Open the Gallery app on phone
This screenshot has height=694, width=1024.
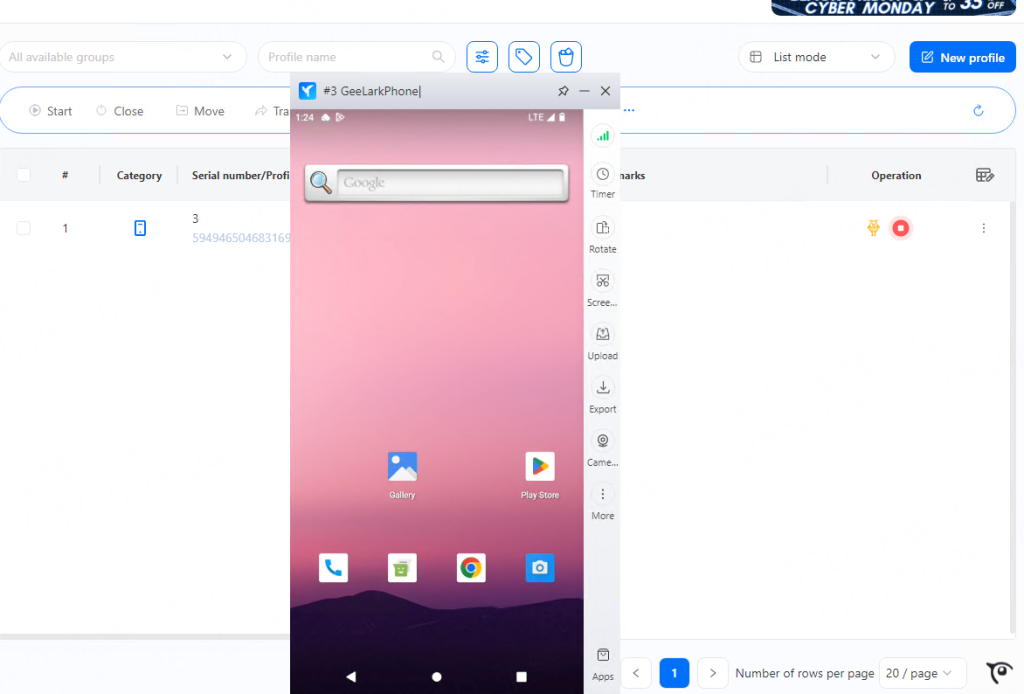click(402, 467)
